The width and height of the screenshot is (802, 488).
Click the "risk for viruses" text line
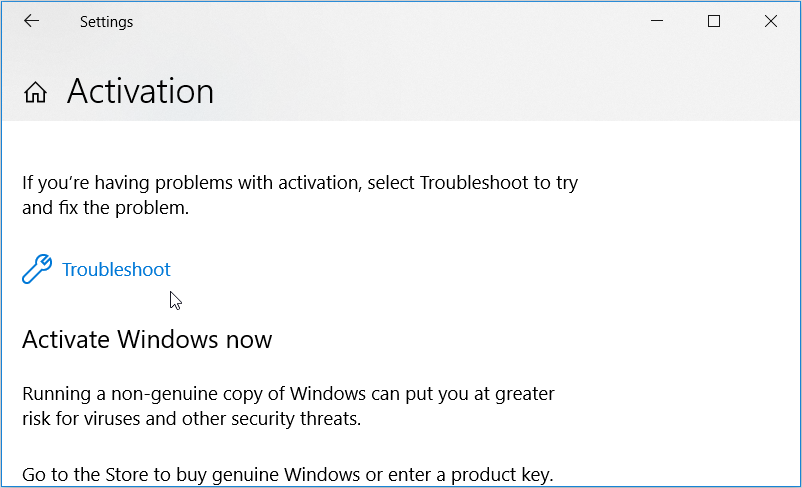pyautogui.click(x=191, y=419)
